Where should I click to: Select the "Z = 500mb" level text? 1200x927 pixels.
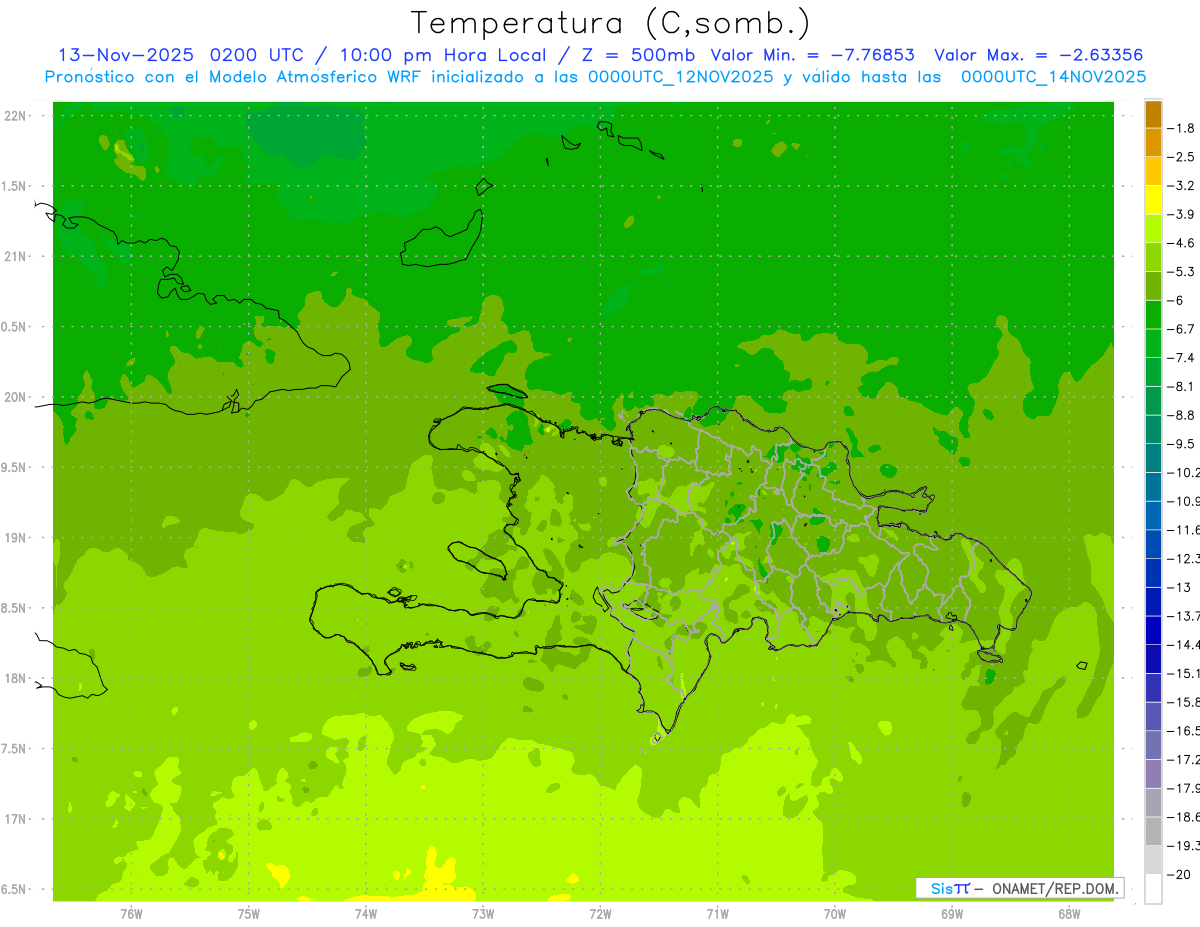pyautogui.click(x=636, y=55)
